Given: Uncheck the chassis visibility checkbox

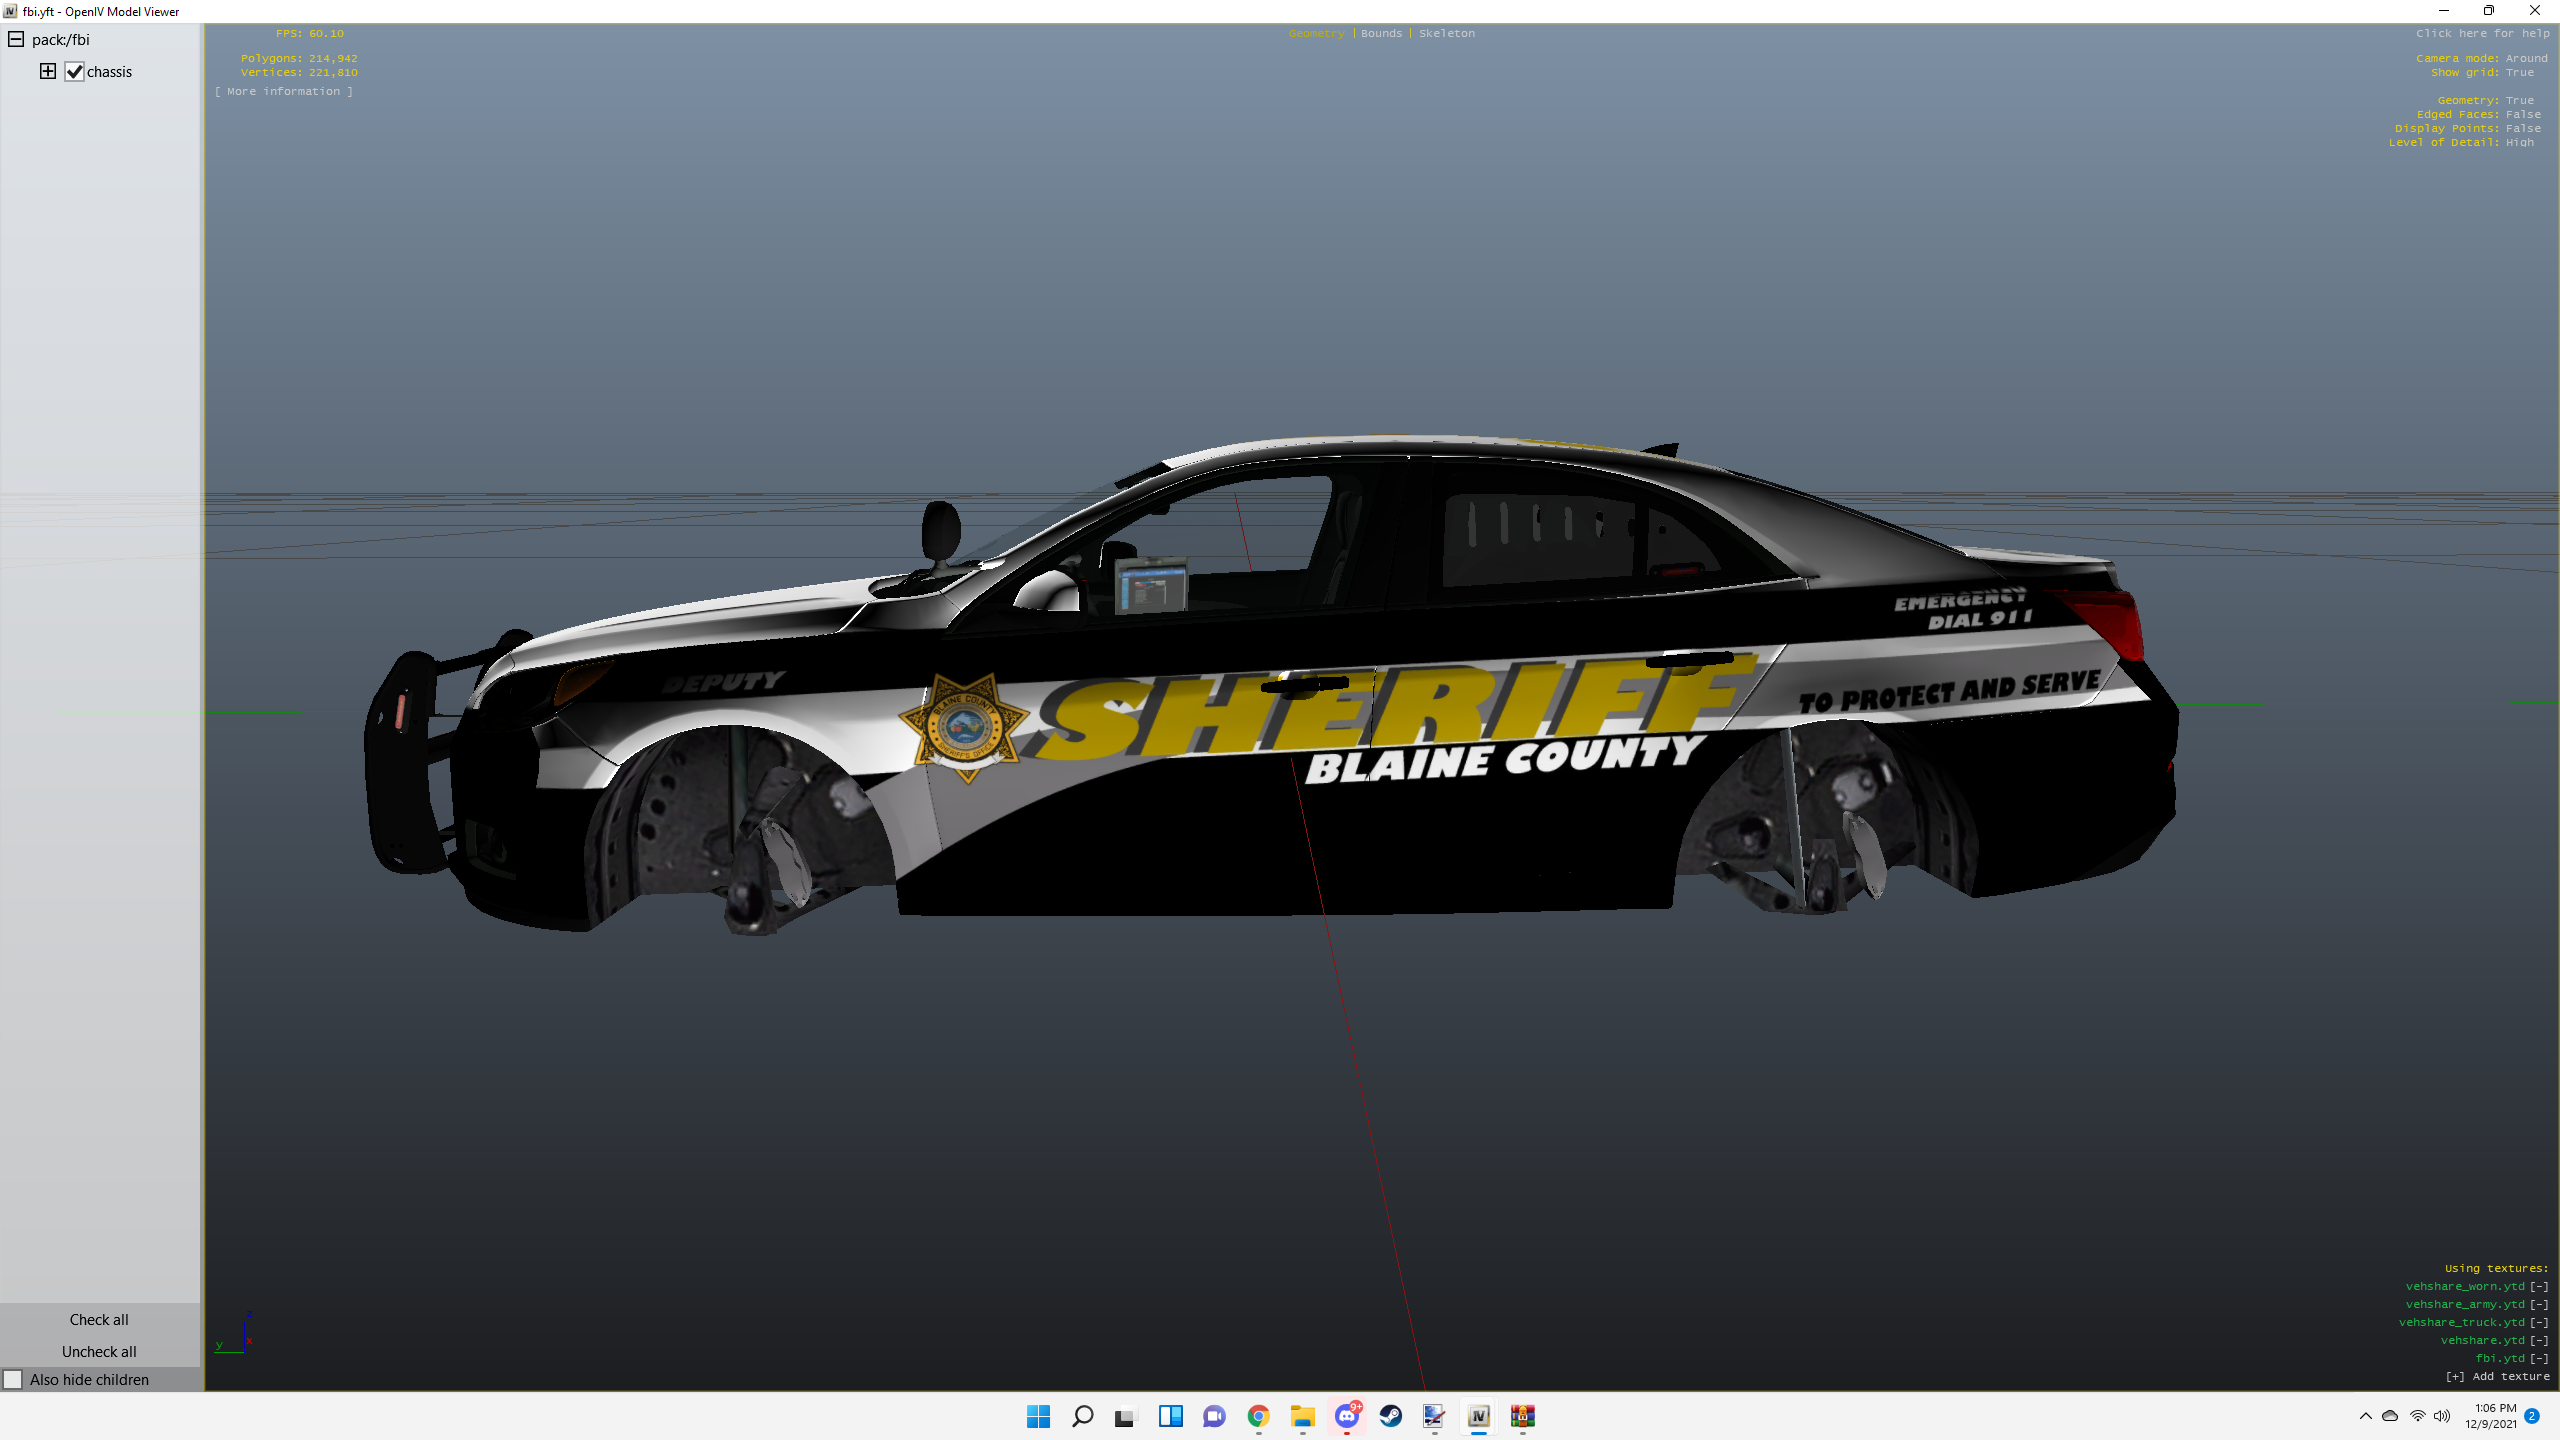Looking at the screenshot, I should [x=75, y=72].
